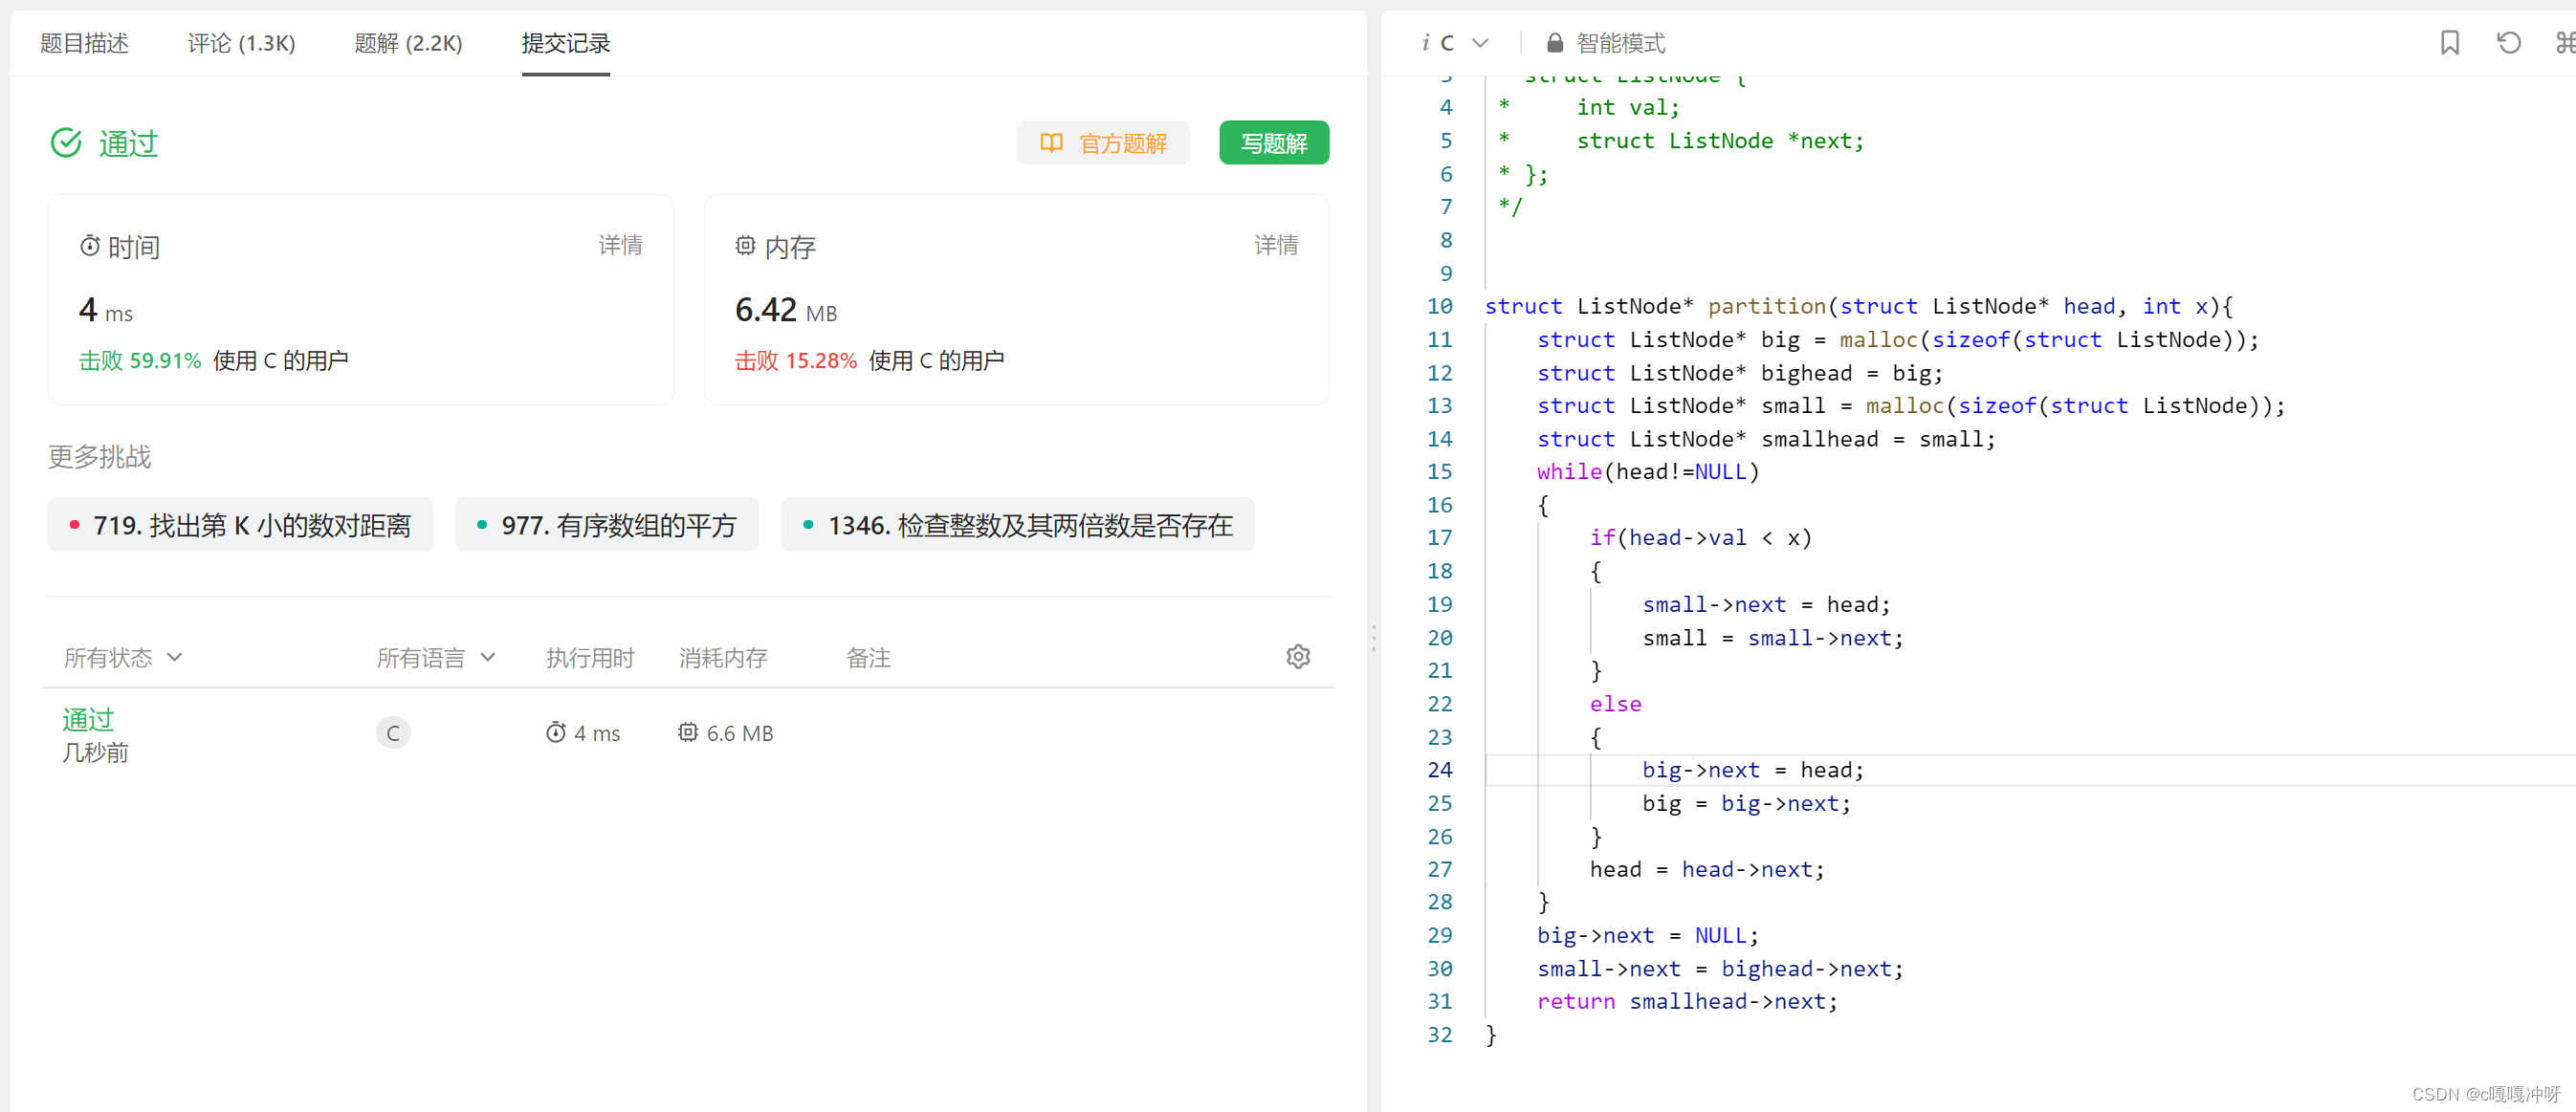Image resolution: width=2576 pixels, height=1112 pixels.
Task: Click the 6.42 MB memory value
Action: [x=785, y=310]
